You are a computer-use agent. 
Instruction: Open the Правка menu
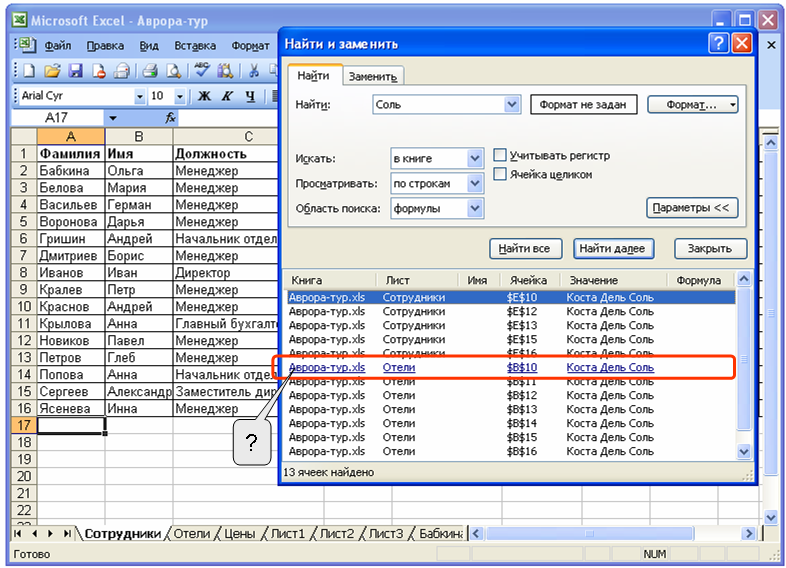click(x=105, y=46)
